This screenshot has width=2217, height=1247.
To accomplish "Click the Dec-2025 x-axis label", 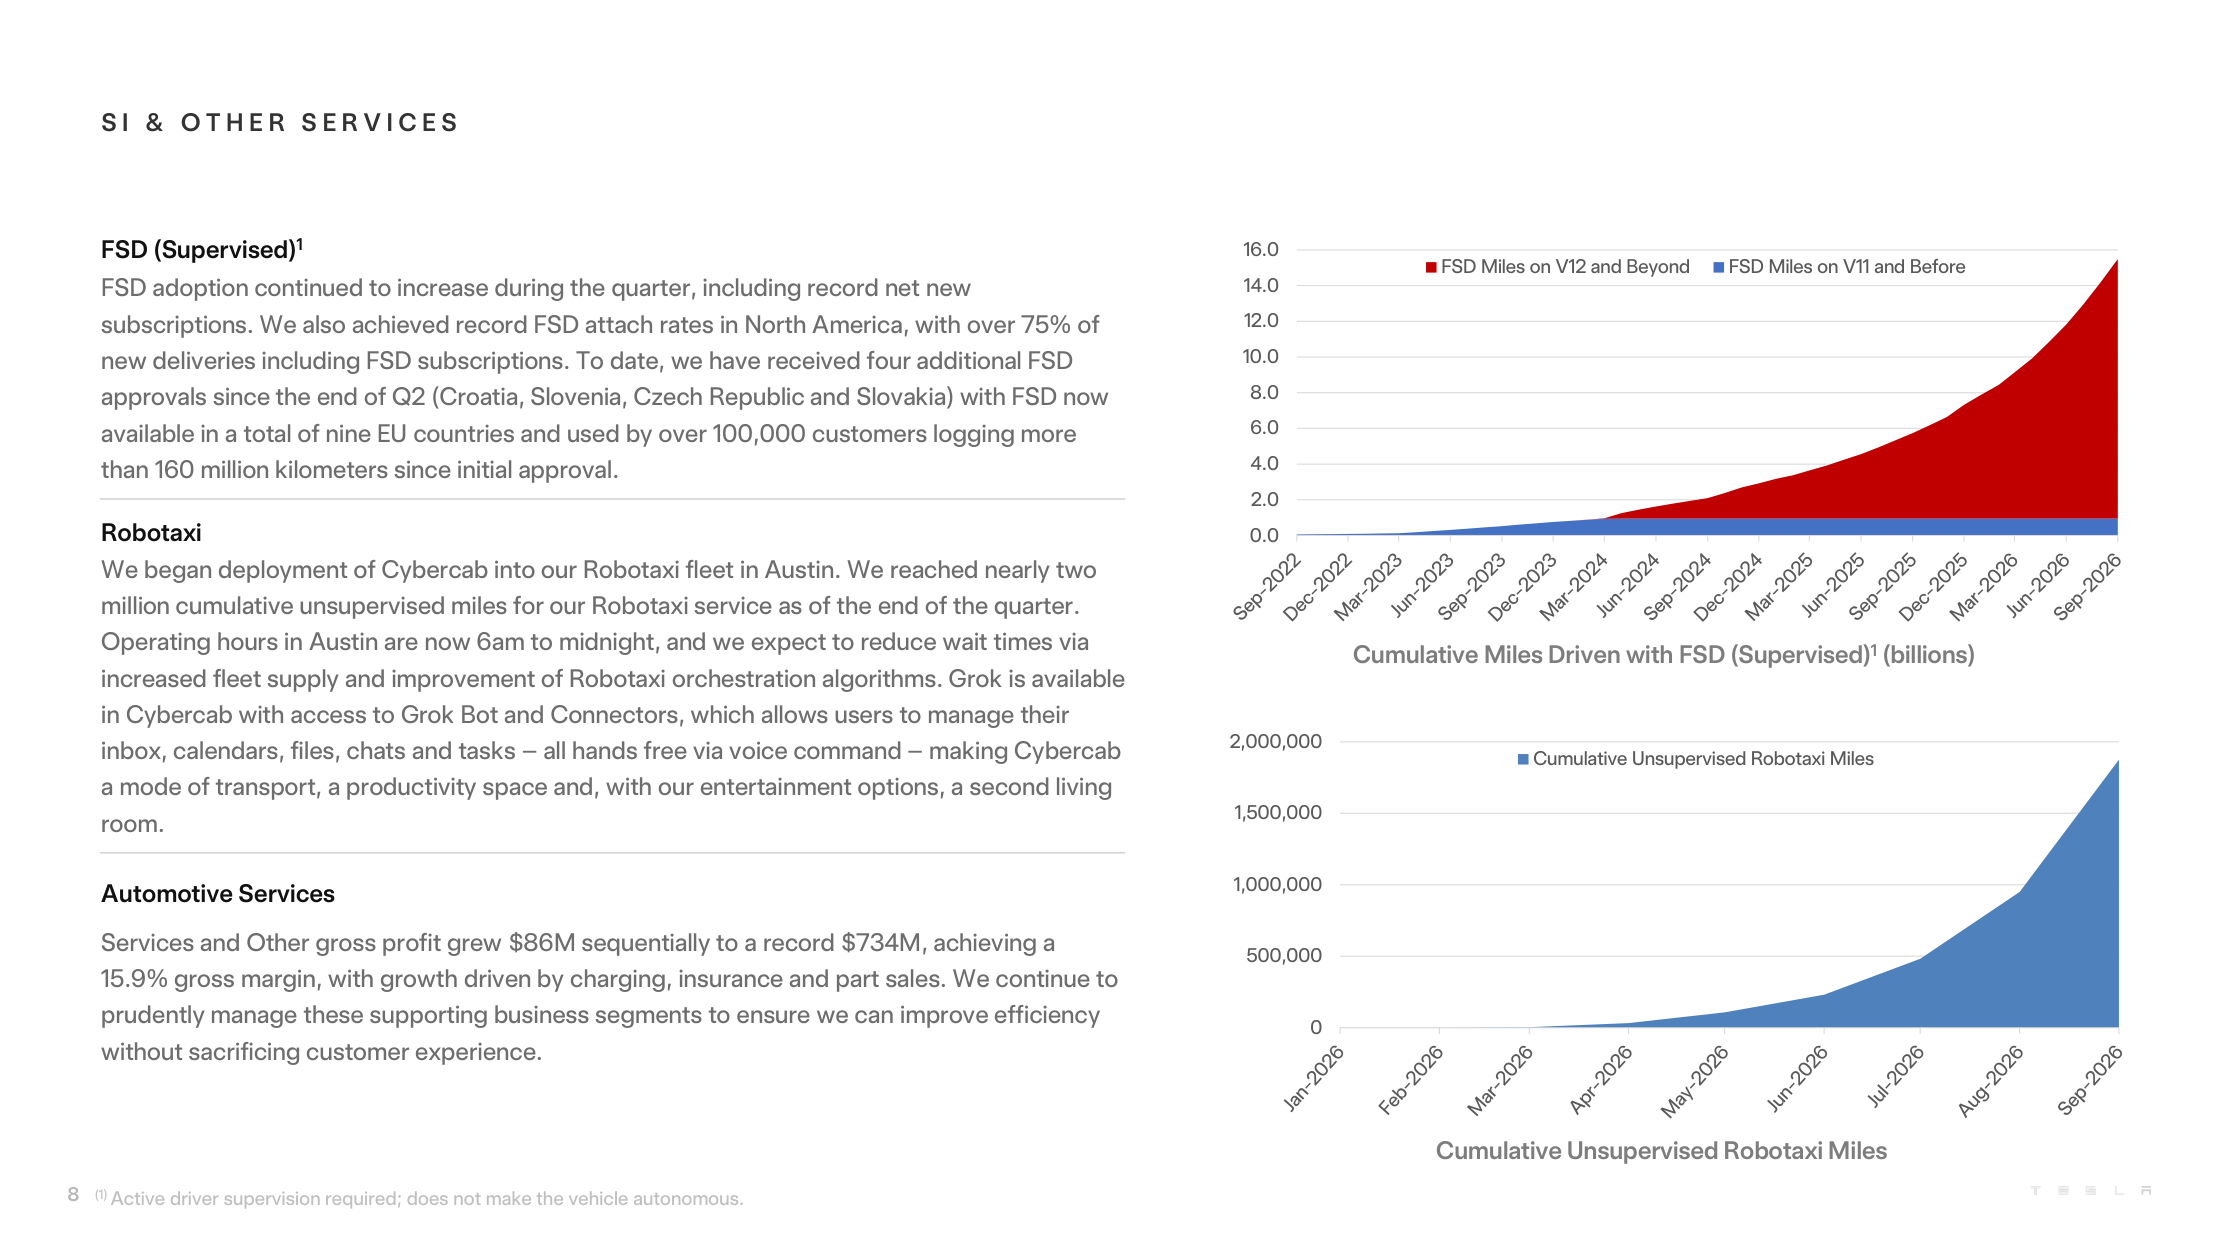I will 1934,587.
